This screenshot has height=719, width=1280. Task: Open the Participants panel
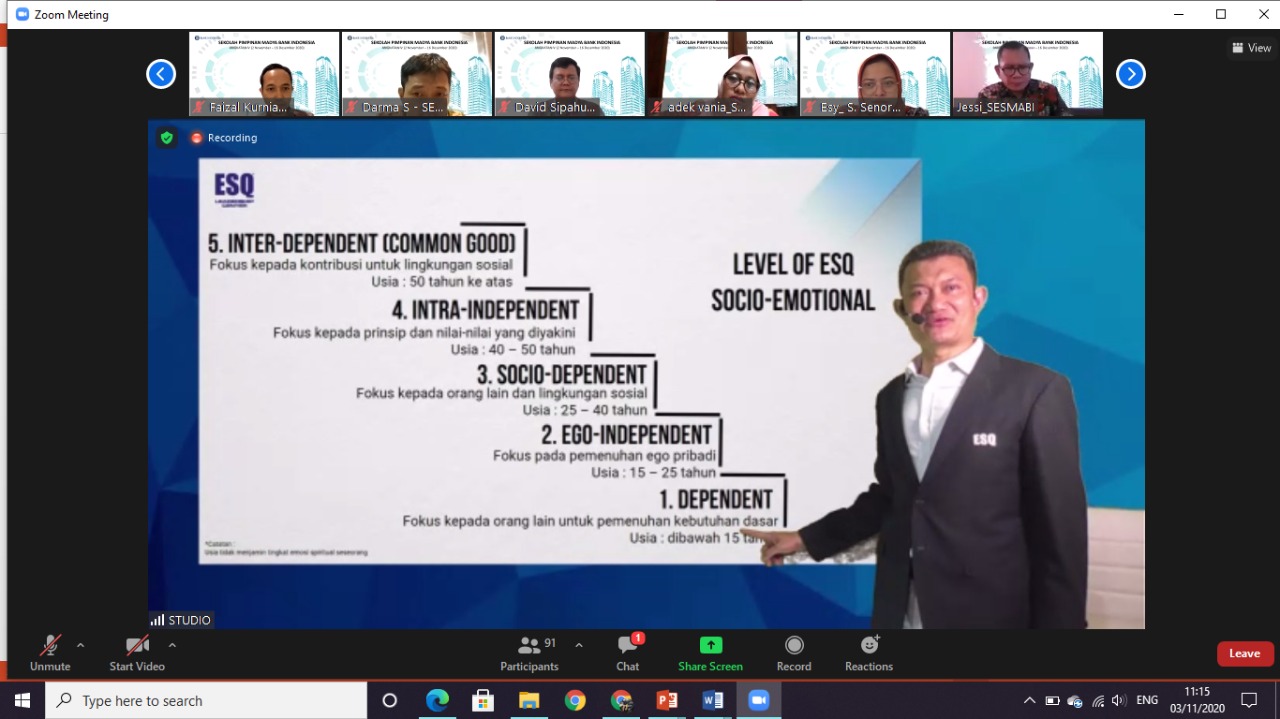[529, 653]
